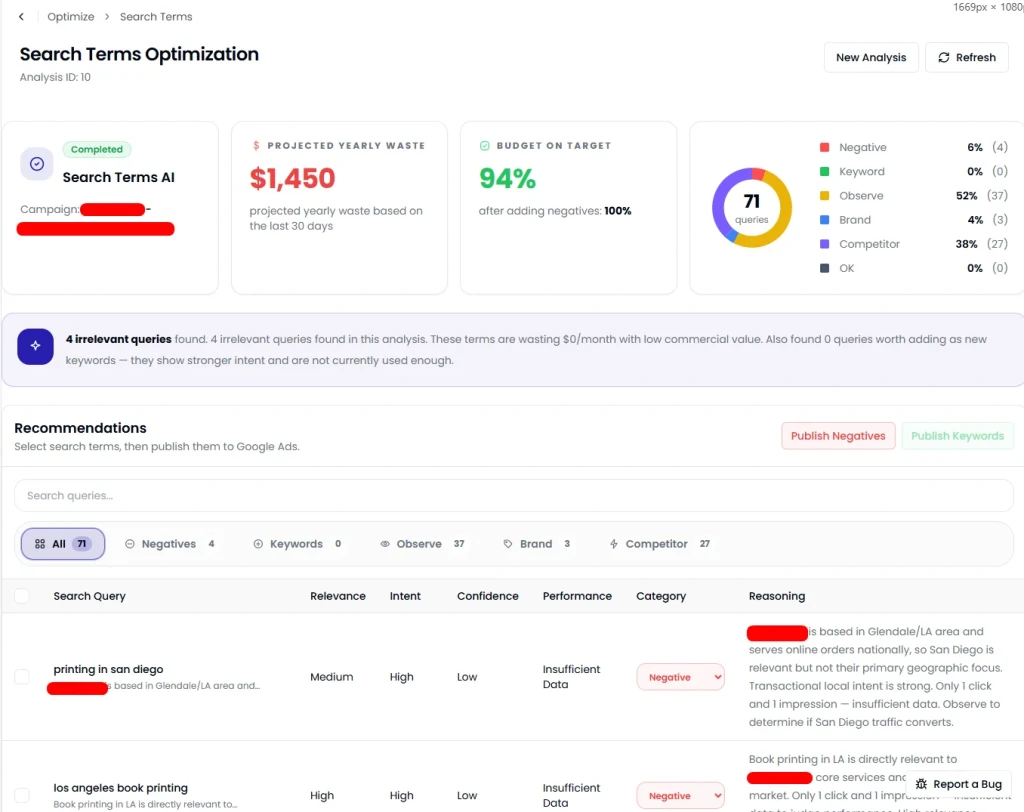
Task: Click the dollar sign icon on Projected Yearly Waste
Action: pyautogui.click(x=256, y=146)
